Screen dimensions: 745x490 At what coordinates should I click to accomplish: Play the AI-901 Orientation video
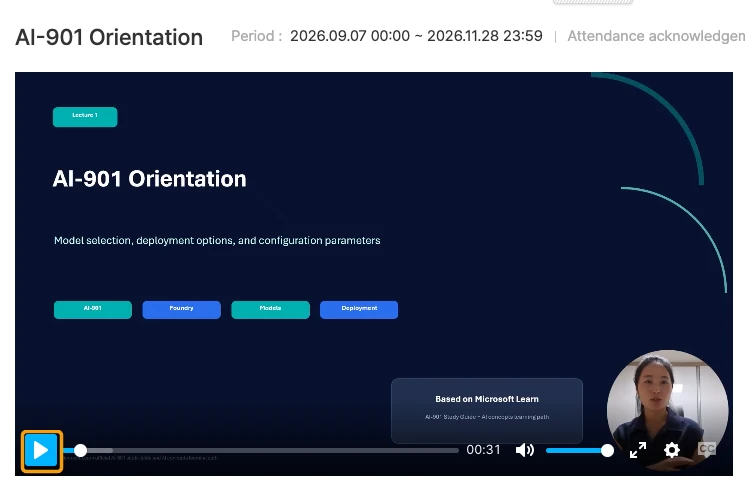pos(41,451)
